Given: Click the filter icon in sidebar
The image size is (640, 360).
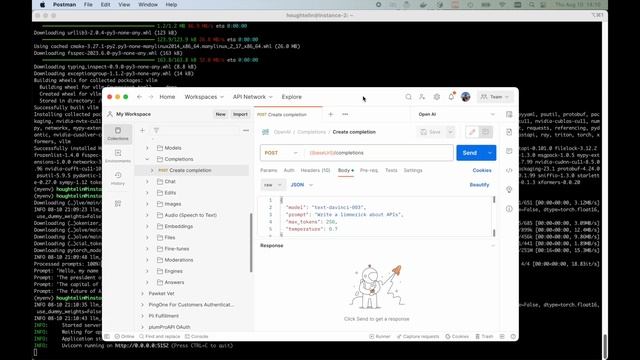Looking at the screenshot, I should (x=156, y=130).
